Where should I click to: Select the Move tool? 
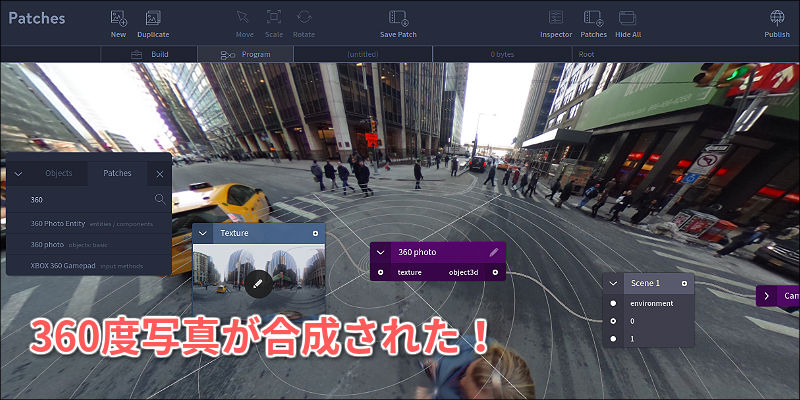coord(243,17)
